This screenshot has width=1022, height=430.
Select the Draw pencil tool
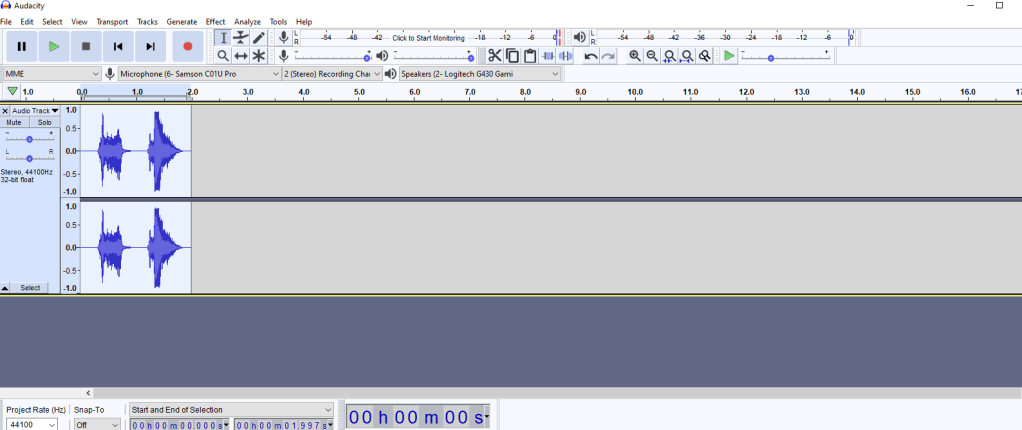(259, 38)
